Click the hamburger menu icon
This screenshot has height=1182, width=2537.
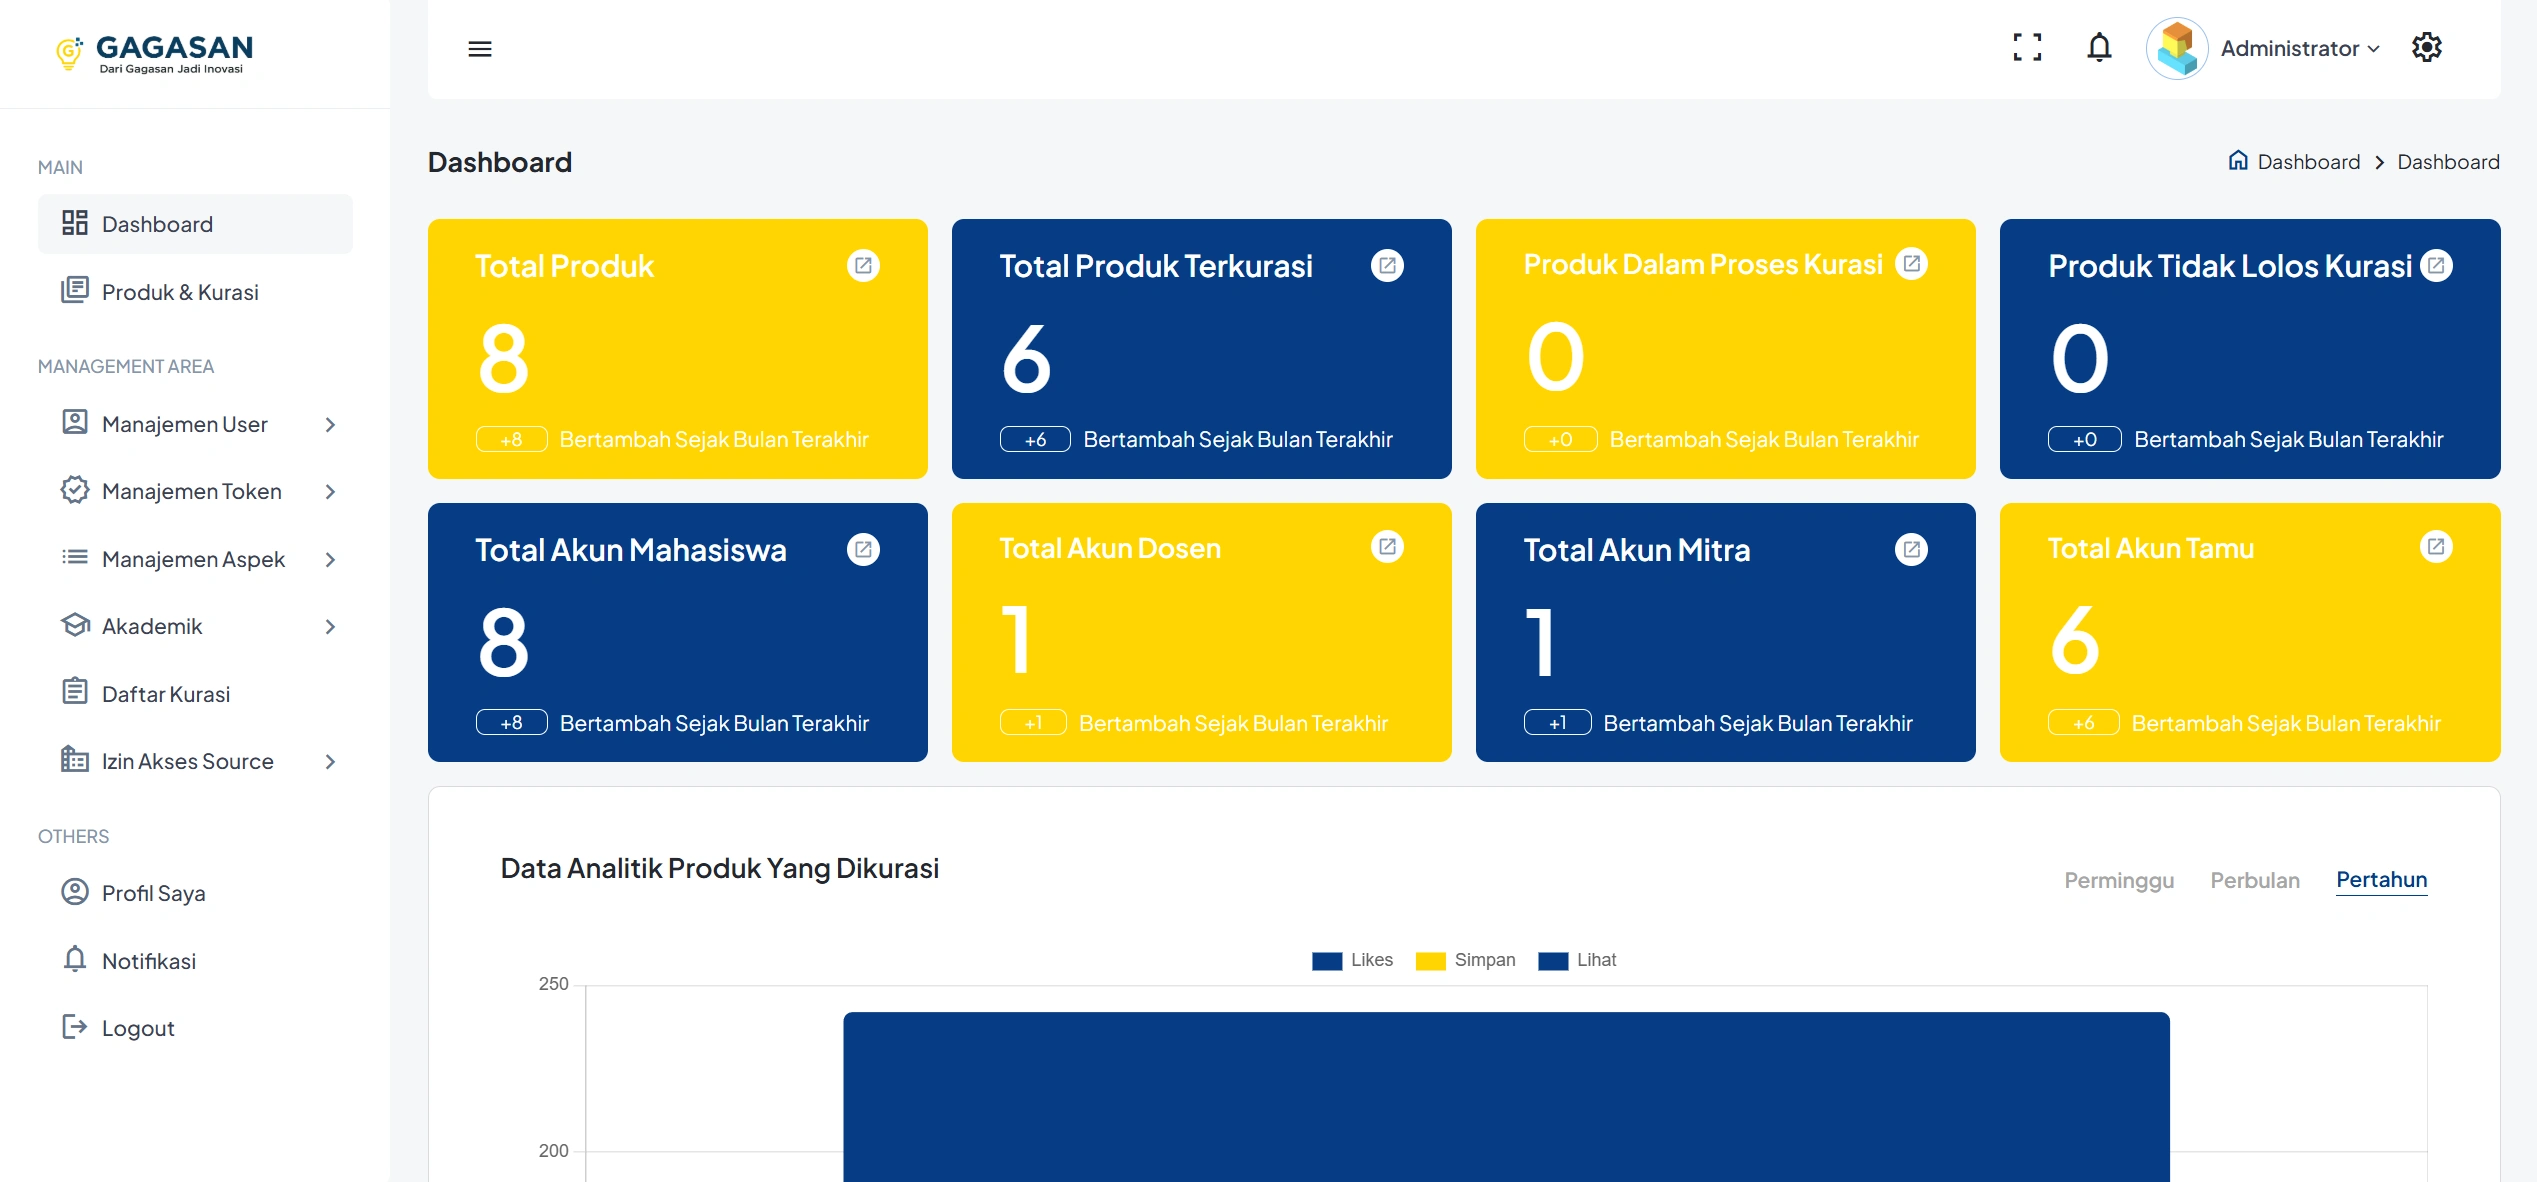[480, 49]
